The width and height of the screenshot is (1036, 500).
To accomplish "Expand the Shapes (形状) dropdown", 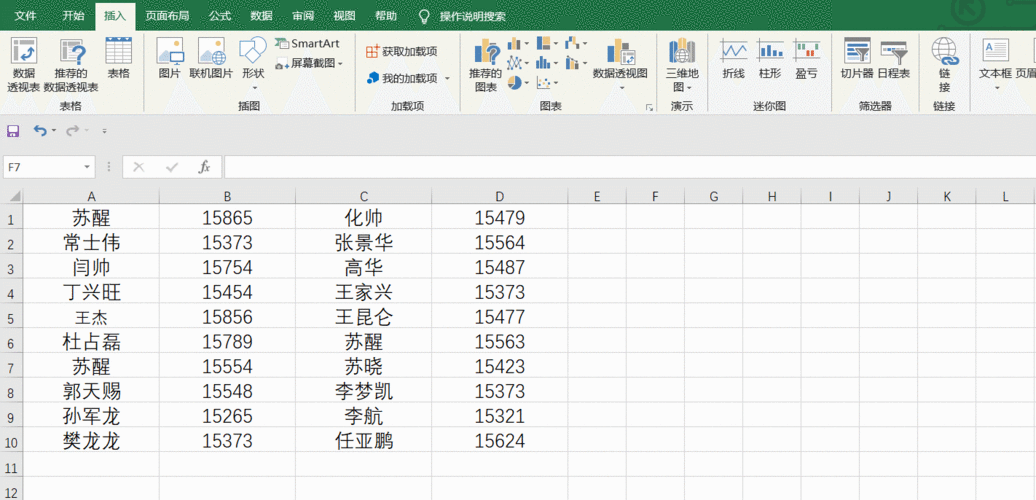I will (x=253, y=58).
